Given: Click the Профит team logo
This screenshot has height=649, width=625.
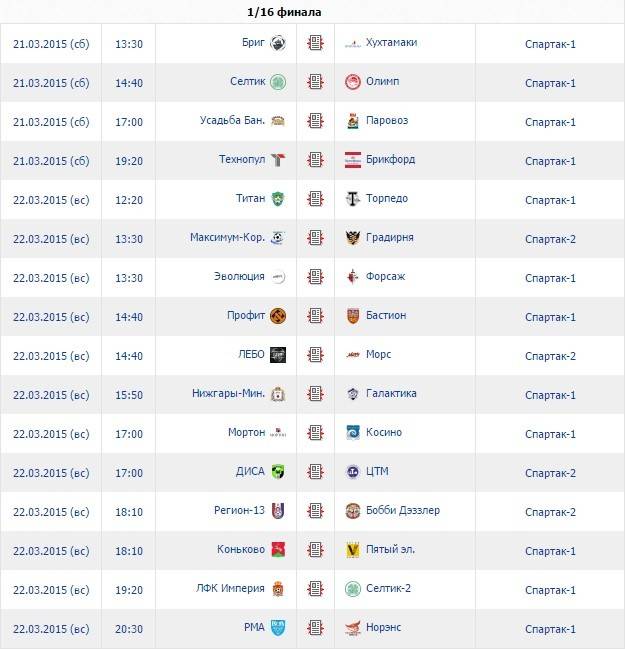Looking at the screenshot, I should [x=278, y=316].
